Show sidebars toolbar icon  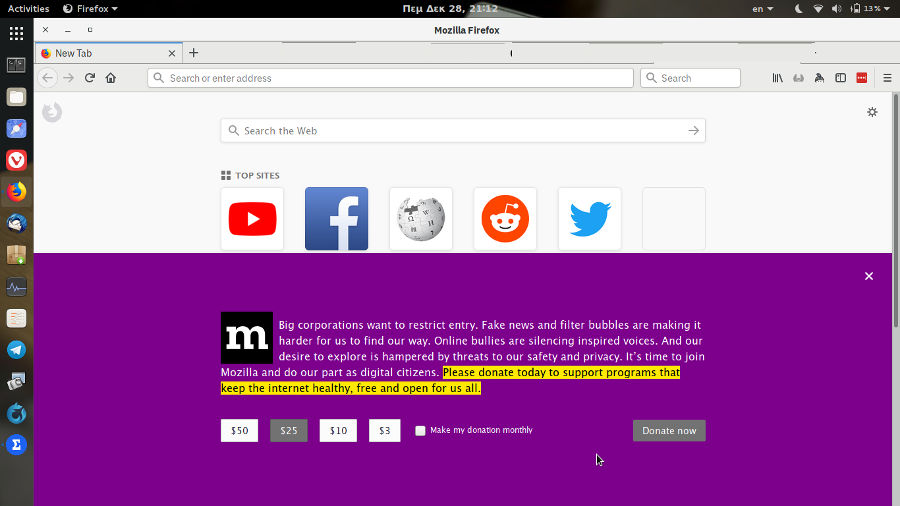click(840, 78)
